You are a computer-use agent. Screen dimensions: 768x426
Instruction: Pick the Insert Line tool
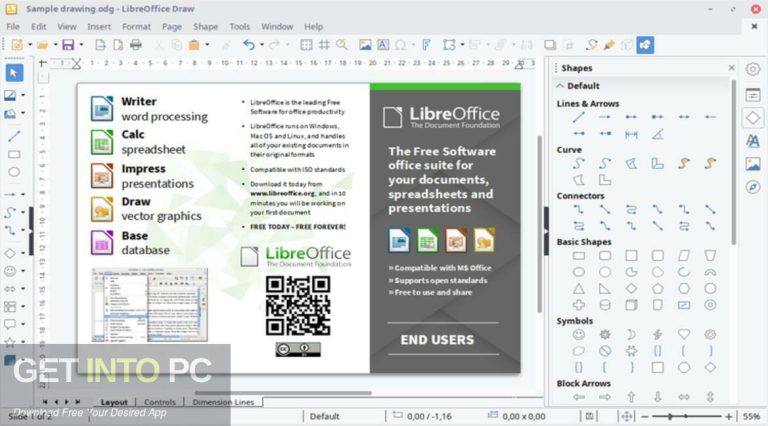point(14,136)
